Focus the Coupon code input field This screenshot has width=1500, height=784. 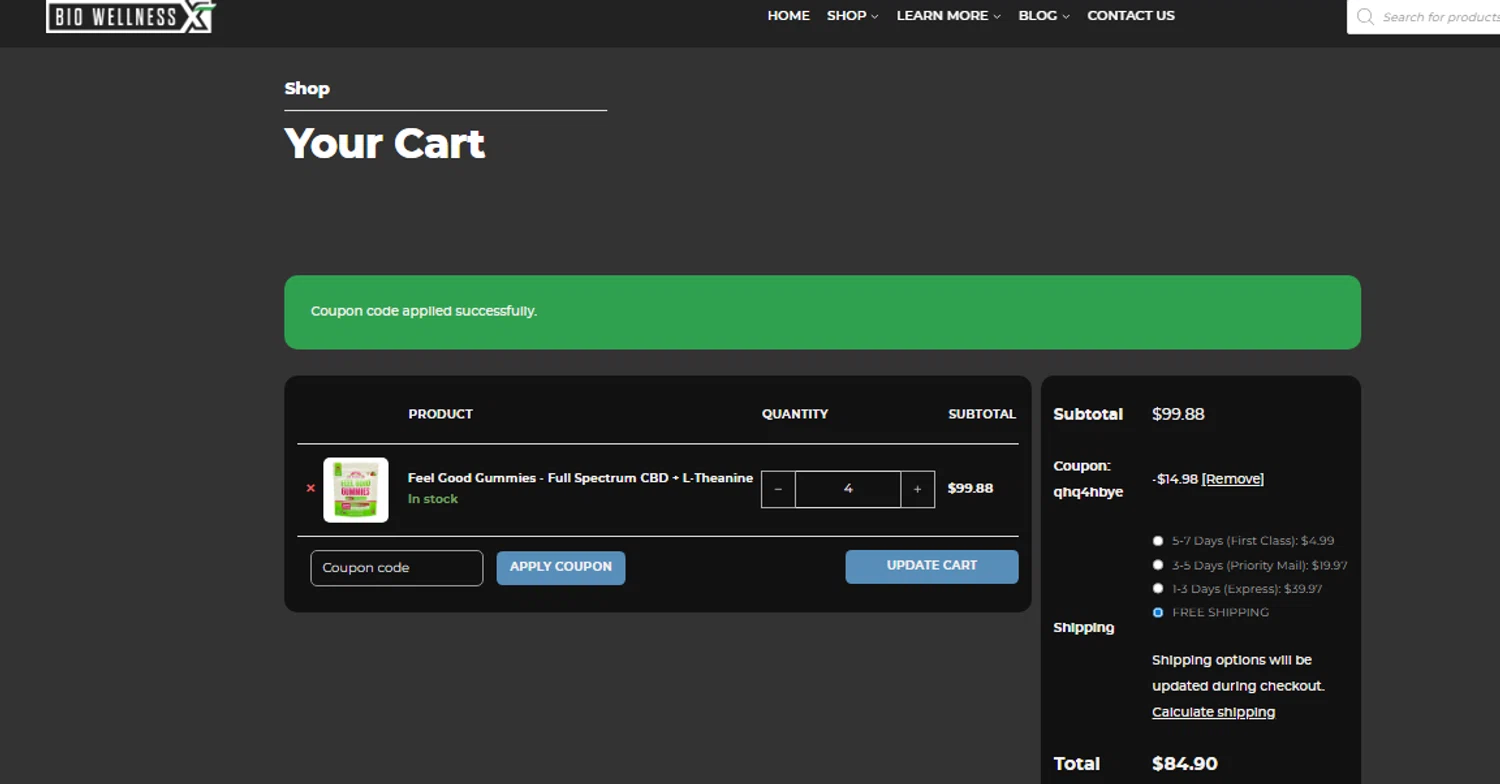[397, 568]
